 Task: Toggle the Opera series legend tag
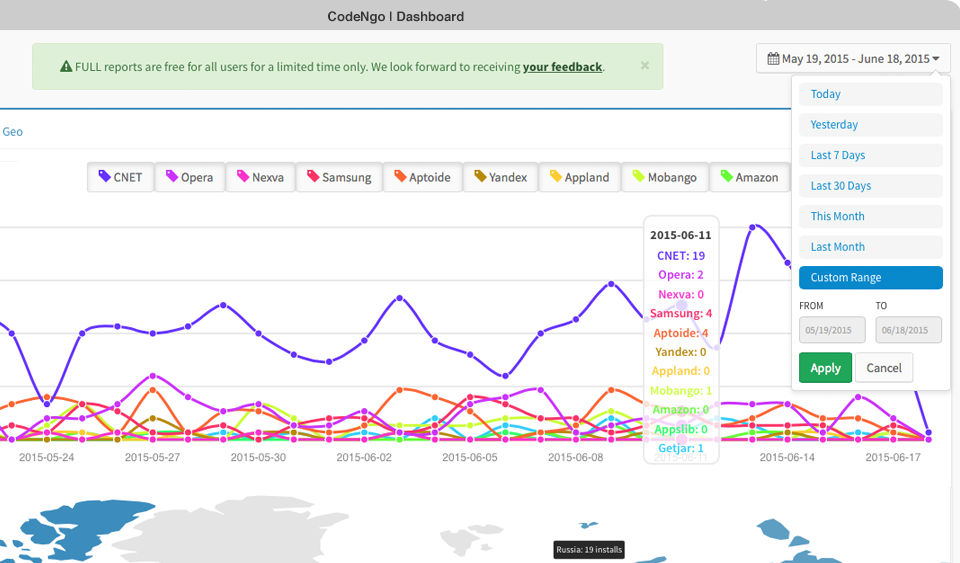point(190,177)
